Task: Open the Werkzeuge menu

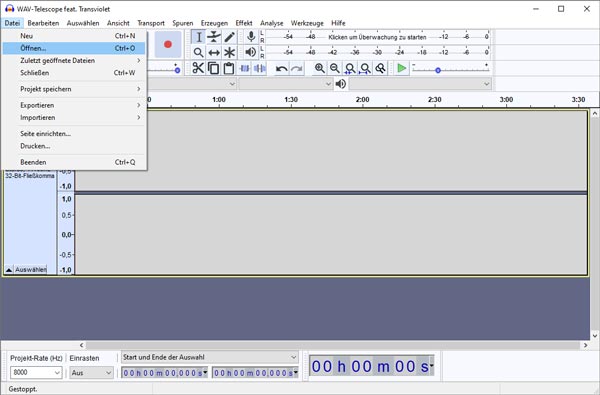Action: click(x=307, y=23)
